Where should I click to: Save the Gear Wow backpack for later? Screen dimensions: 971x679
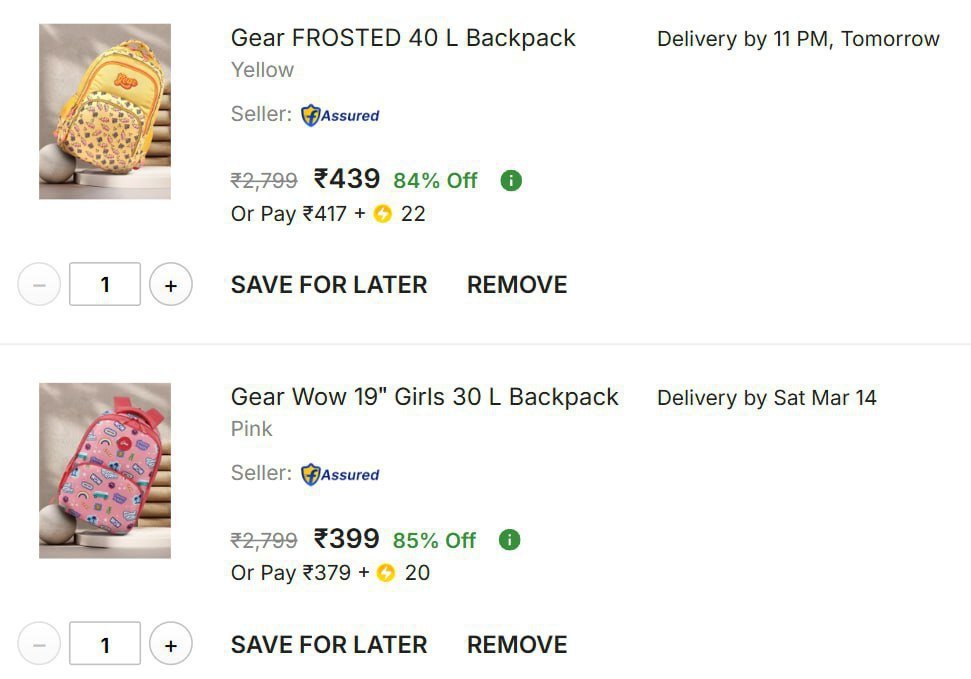tap(329, 645)
